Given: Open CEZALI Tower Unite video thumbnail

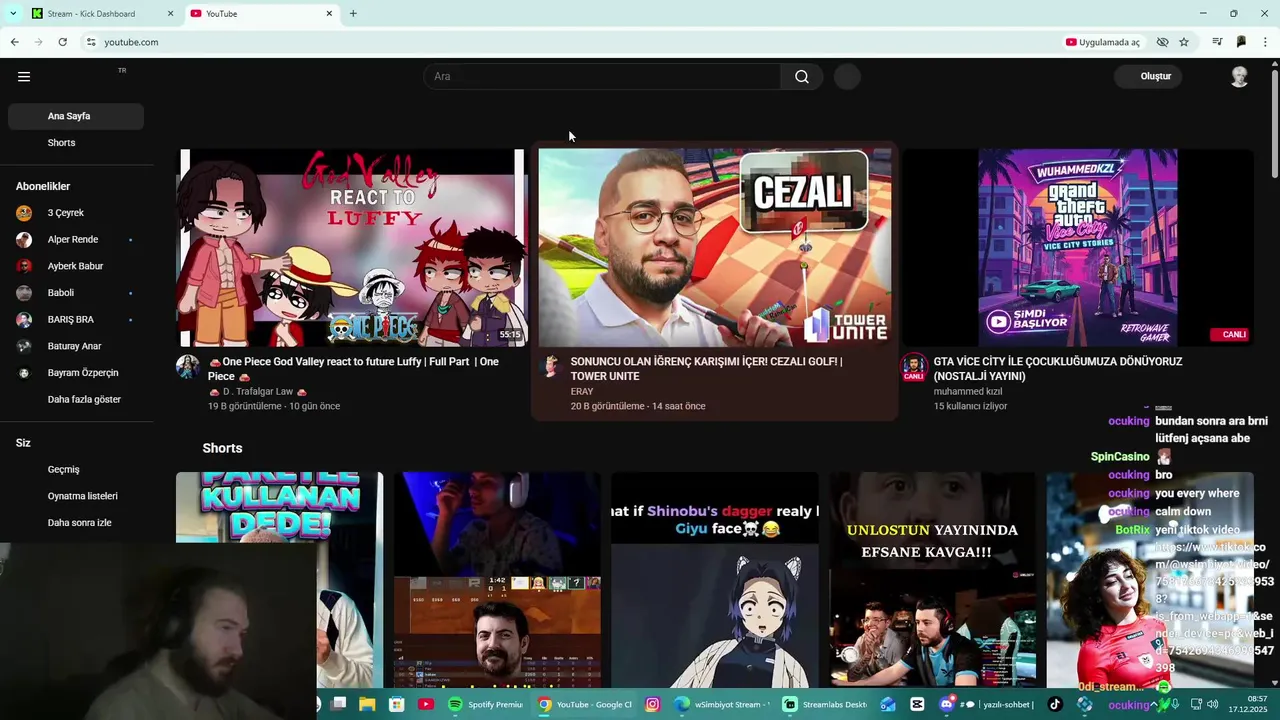Looking at the screenshot, I should tap(714, 248).
